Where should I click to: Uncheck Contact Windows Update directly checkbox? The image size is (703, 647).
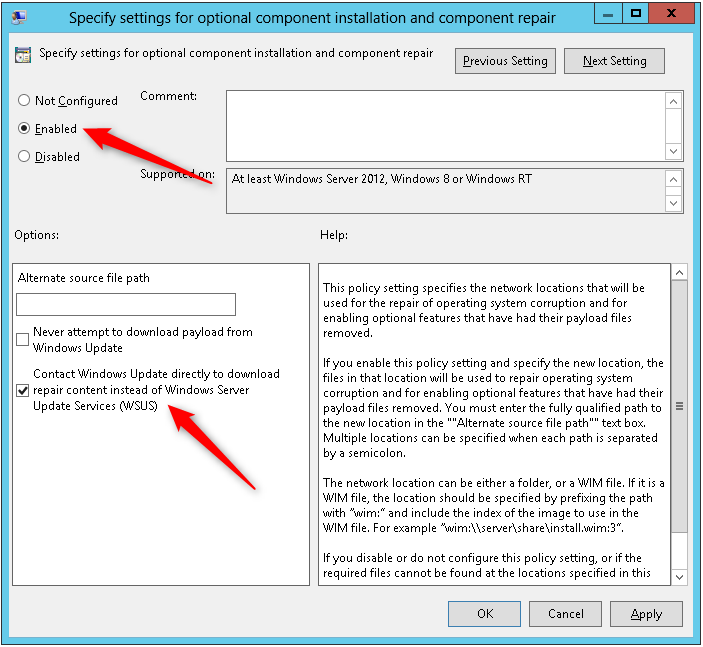(23, 390)
